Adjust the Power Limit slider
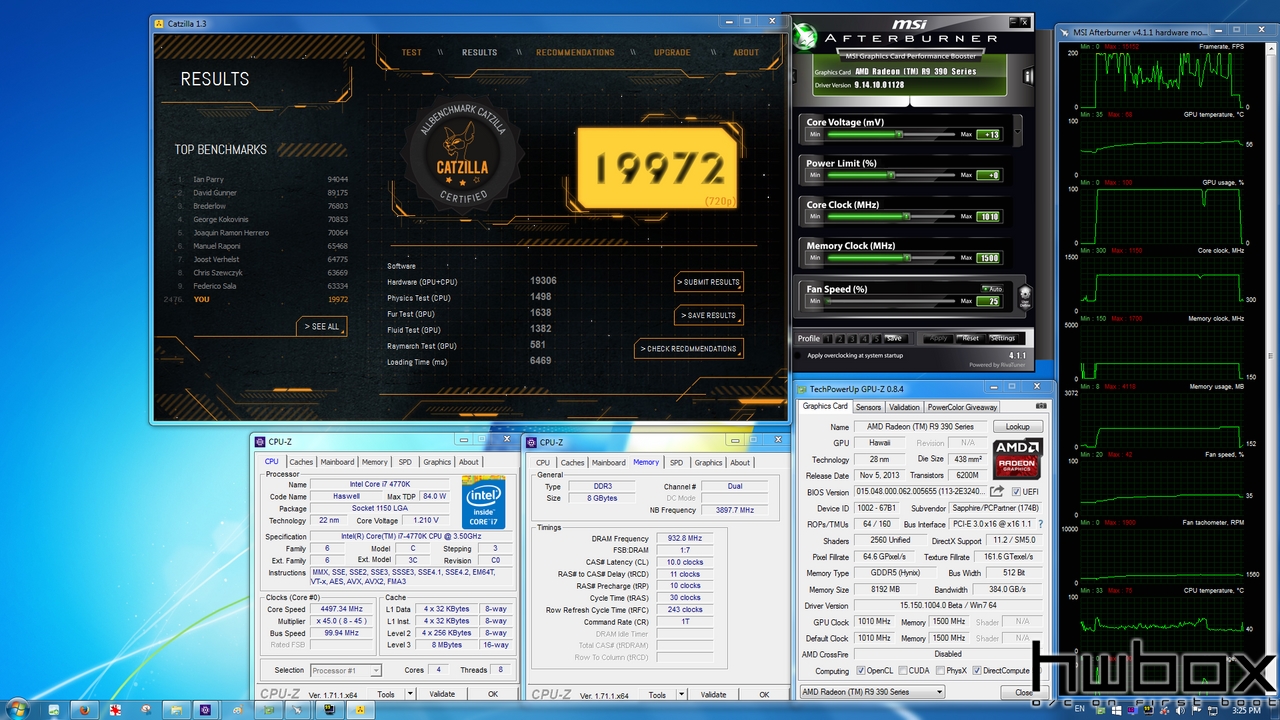This screenshot has width=1280, height=720. coord(892,175)
